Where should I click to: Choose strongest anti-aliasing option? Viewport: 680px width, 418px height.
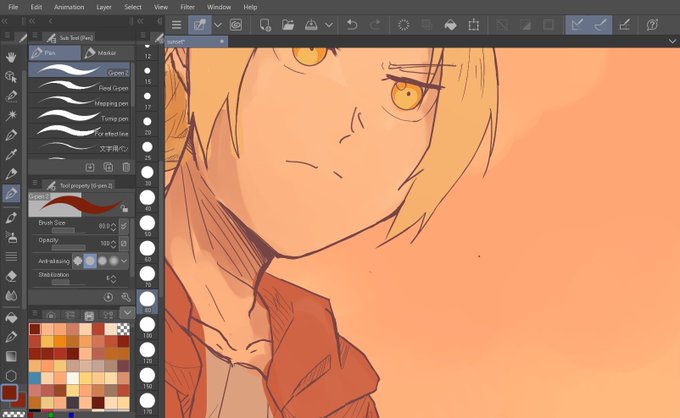pos(114,261)
